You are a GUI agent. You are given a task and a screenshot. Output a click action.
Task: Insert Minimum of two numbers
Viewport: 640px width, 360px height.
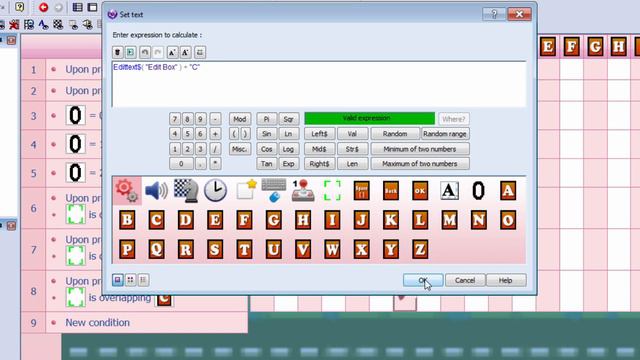420,149
